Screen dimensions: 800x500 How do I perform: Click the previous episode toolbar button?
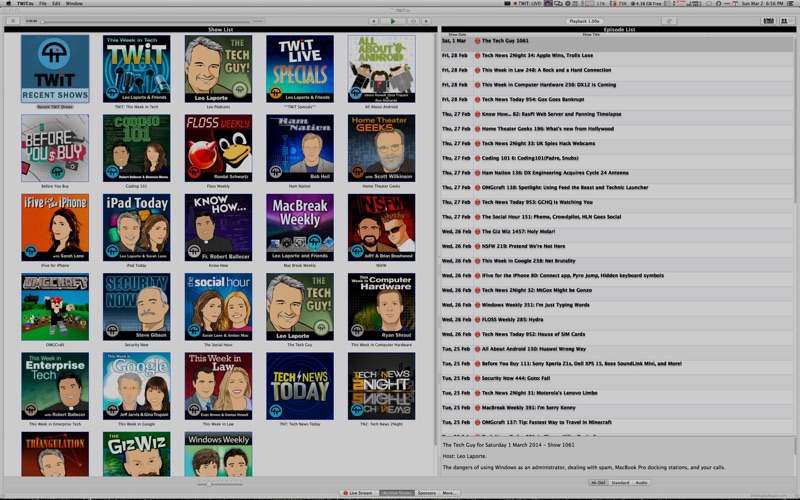[x=373, y=21]
